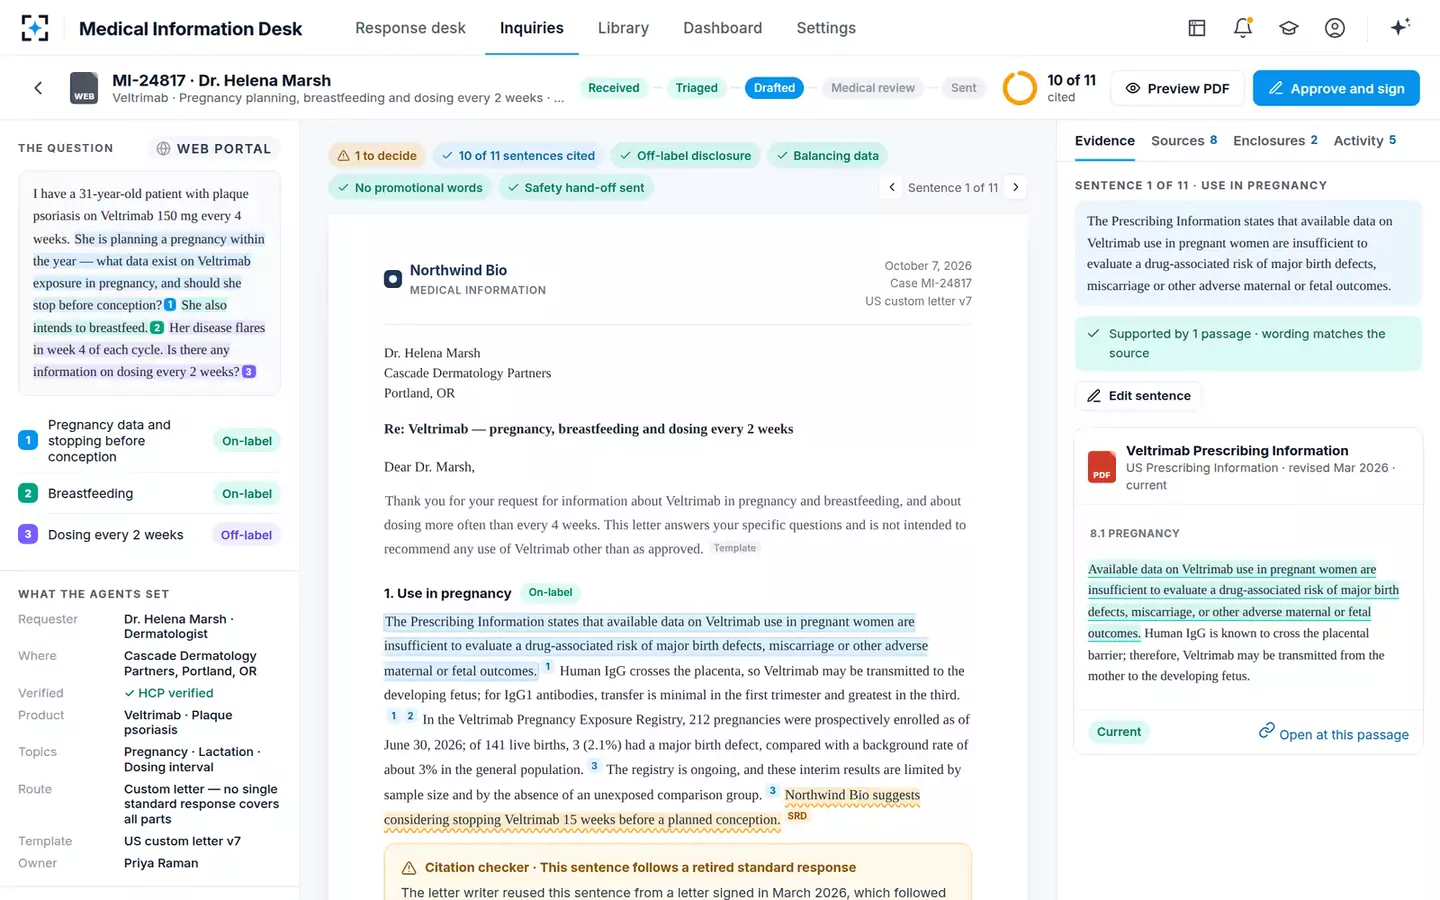Image resolution: width=1440 pixels, height=900 pixels.
Task: Open the Settings tab
Action: click(x=826, y=28)
